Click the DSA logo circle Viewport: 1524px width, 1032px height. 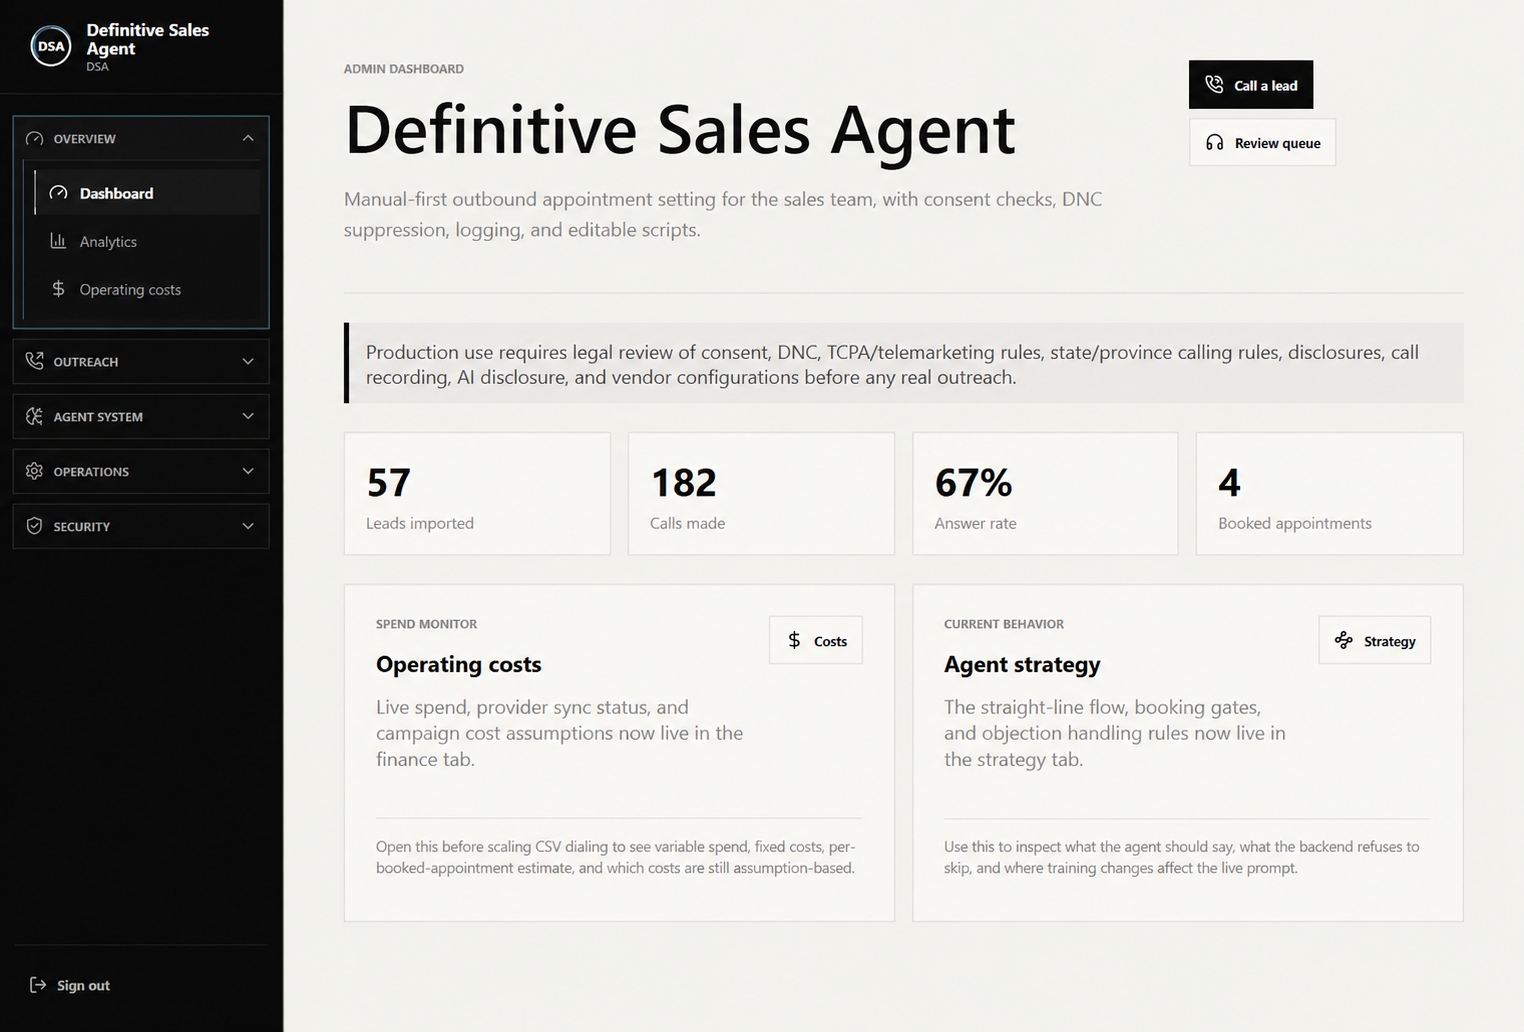point(51,46)
